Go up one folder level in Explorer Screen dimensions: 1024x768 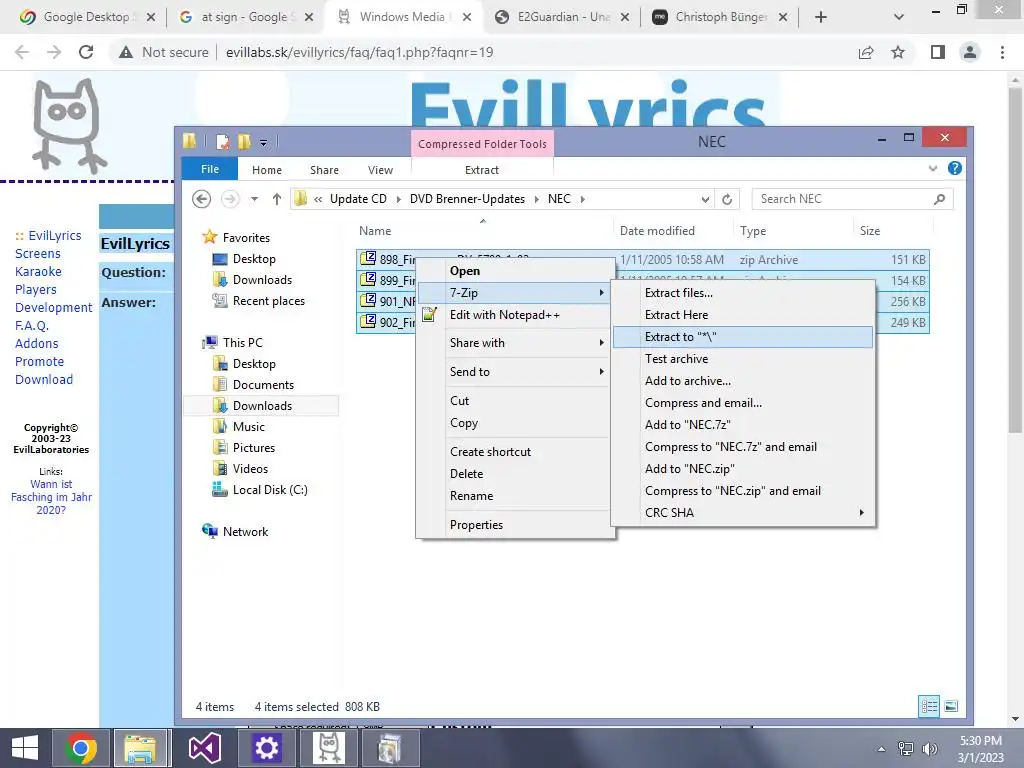pos(277,199)
